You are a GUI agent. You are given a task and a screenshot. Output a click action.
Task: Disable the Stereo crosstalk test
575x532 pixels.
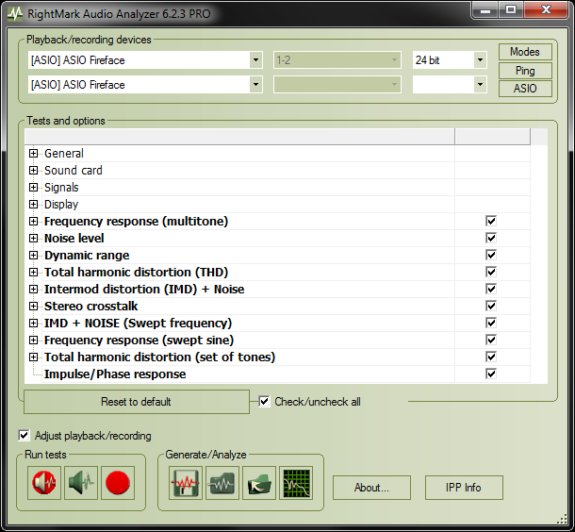click(x=491, y=306)
